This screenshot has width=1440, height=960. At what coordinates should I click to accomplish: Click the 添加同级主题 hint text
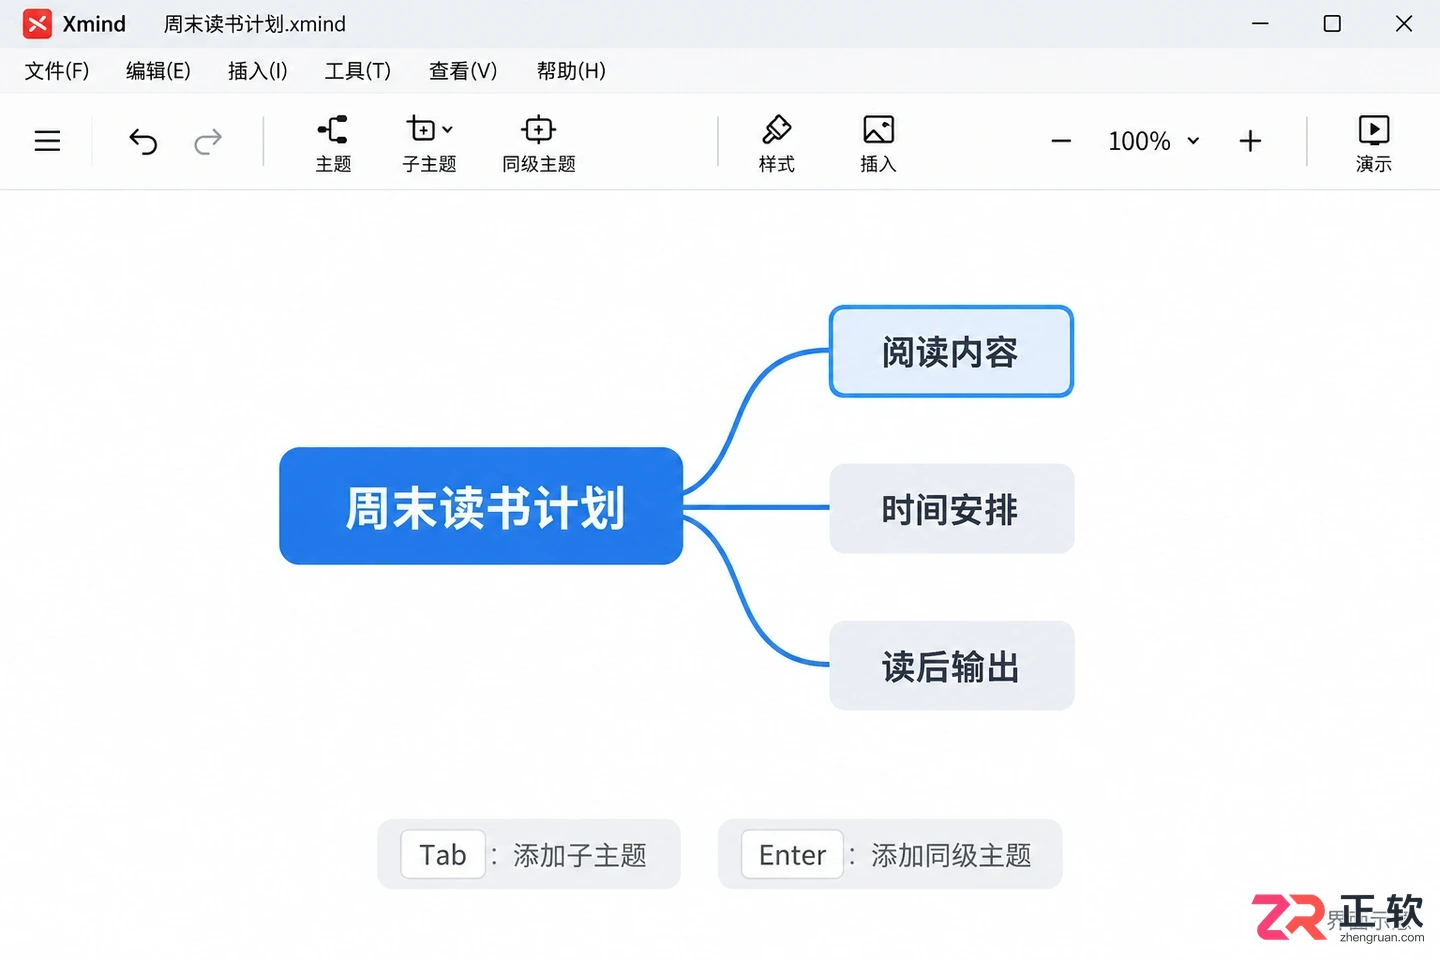[x=951, y=856]
